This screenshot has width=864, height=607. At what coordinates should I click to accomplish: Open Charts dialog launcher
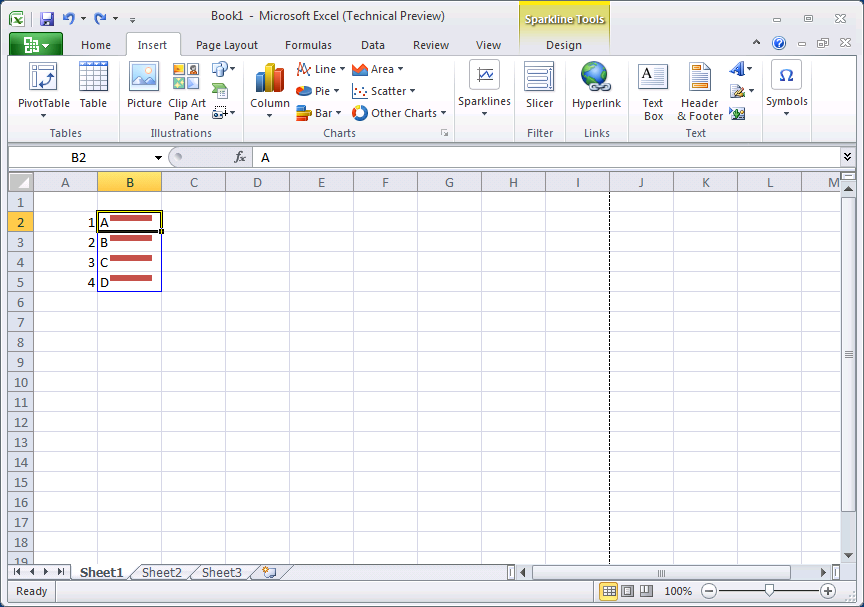click(444, 133)
